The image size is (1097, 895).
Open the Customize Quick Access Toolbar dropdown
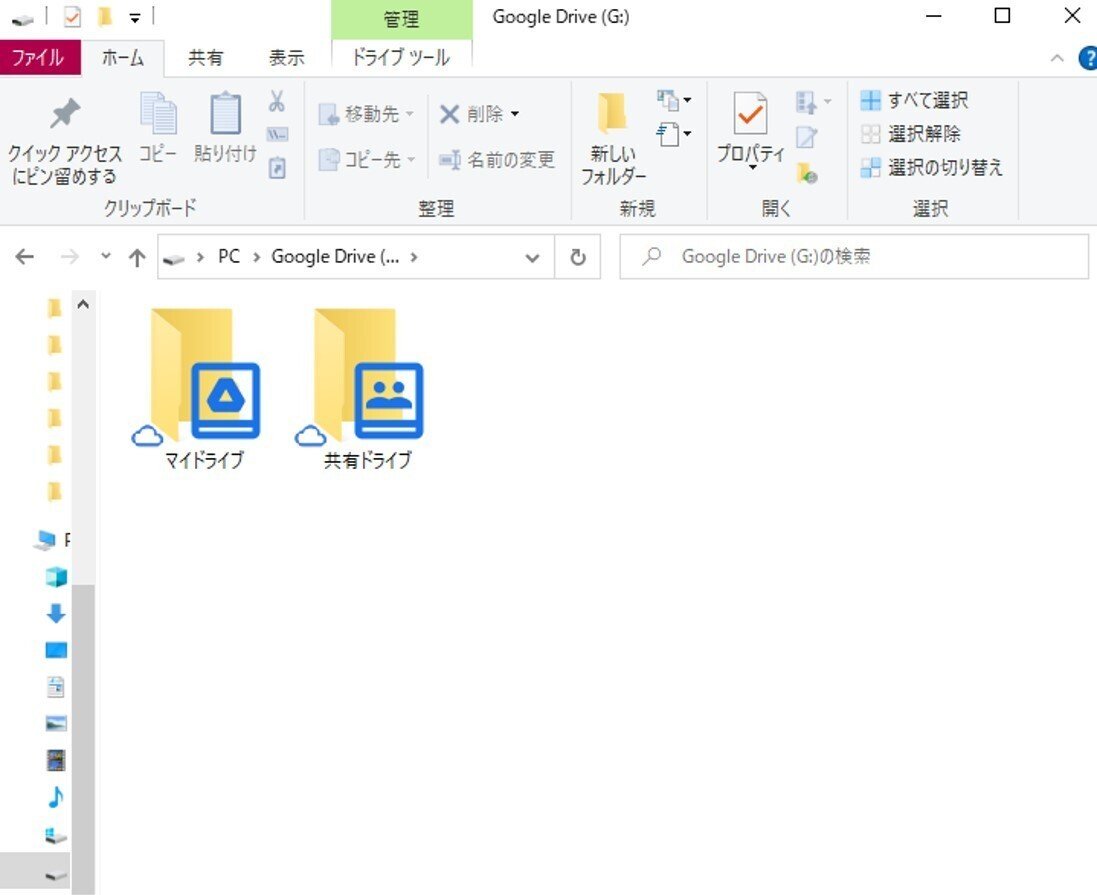[x=134, y=17]
